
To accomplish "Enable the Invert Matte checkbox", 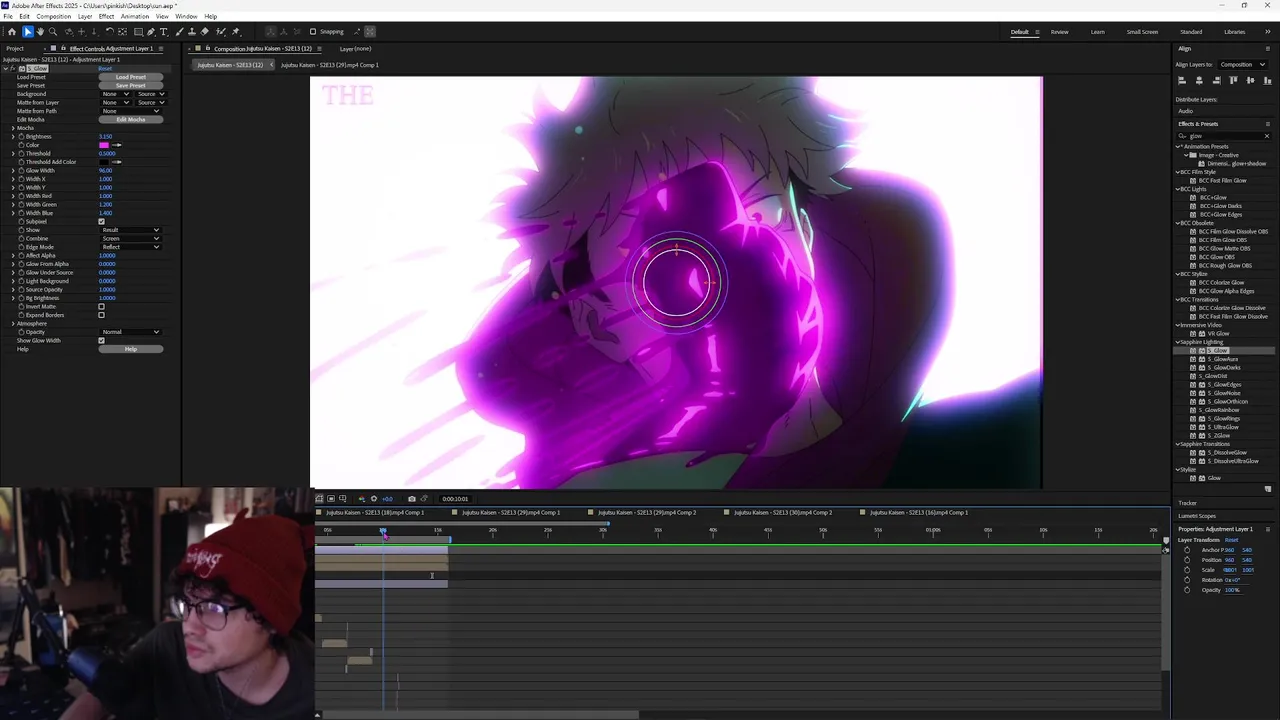I will click(101, 307).
